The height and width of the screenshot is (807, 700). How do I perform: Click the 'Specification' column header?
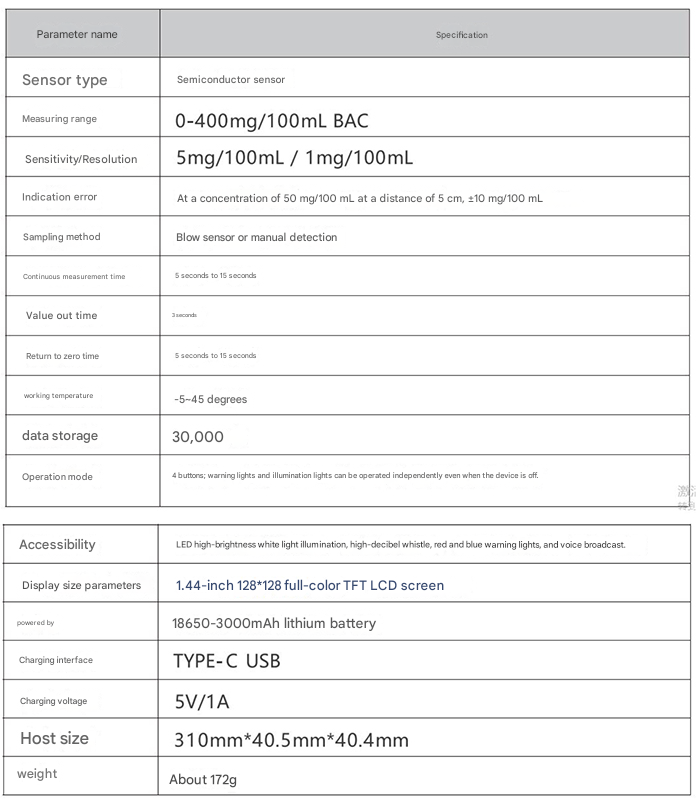[461, 35]
